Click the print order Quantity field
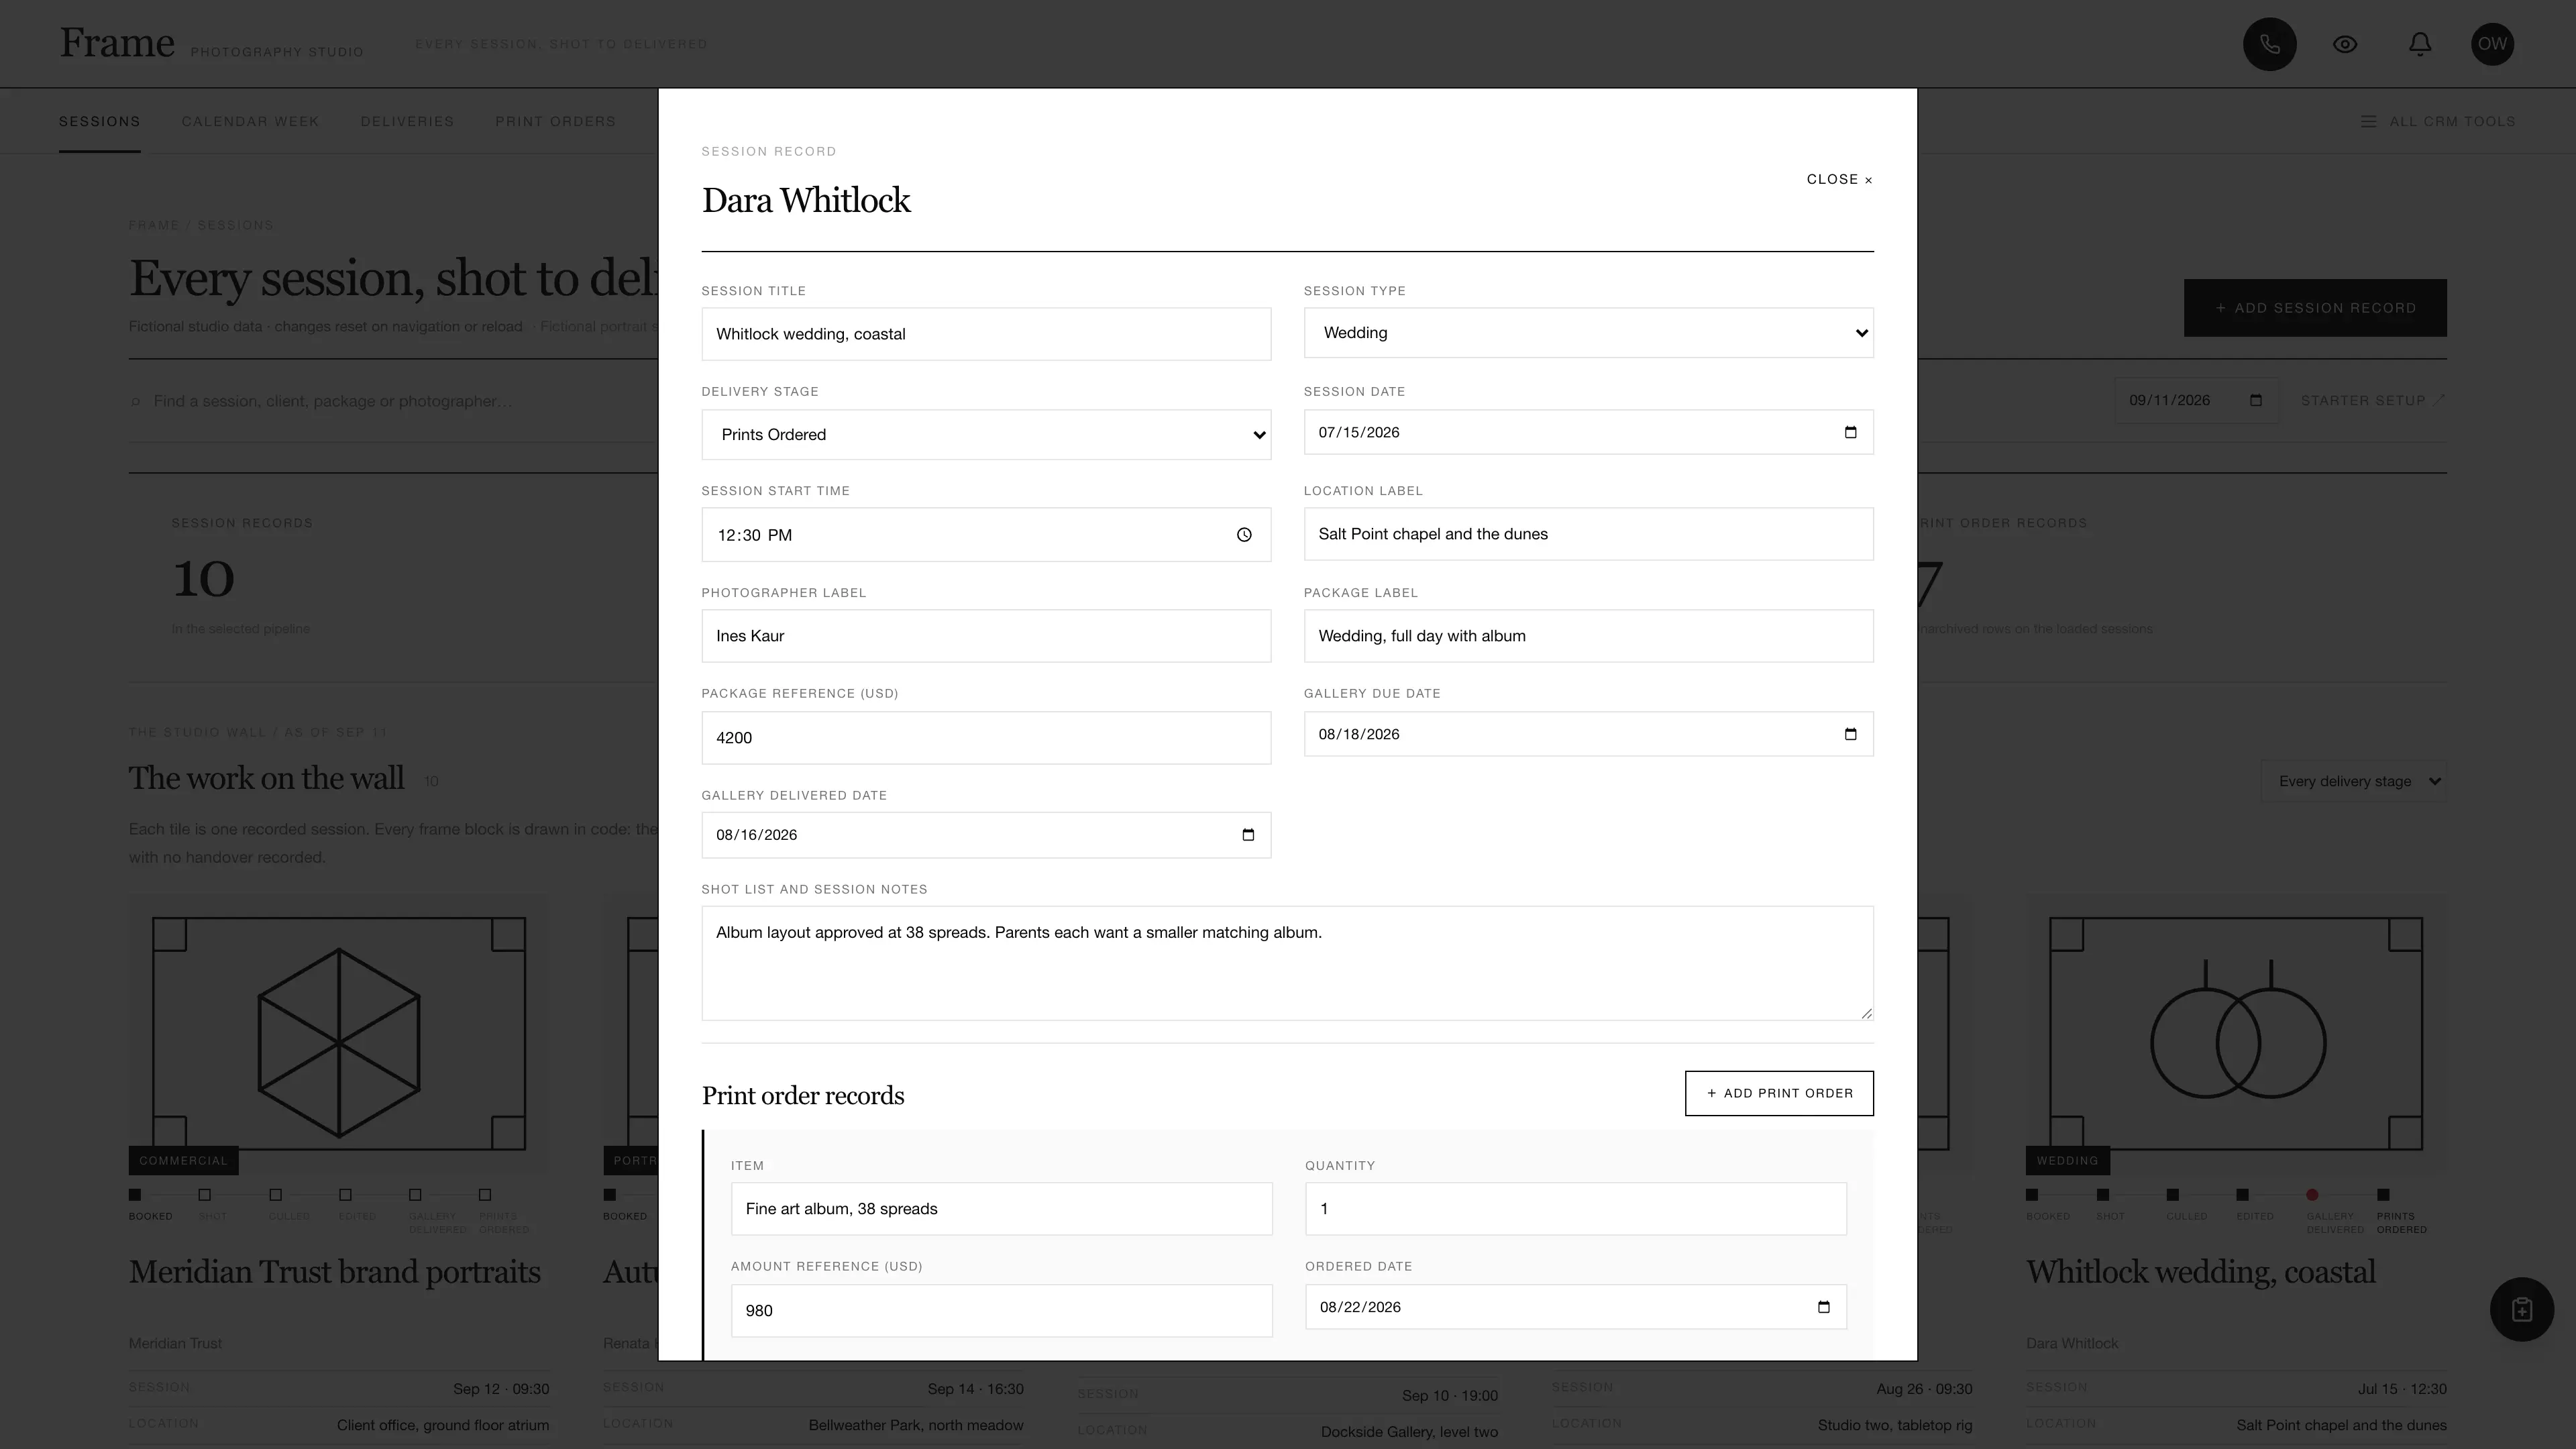Screen dimensions: 2576x1449 click(x=1575, y=1209)
